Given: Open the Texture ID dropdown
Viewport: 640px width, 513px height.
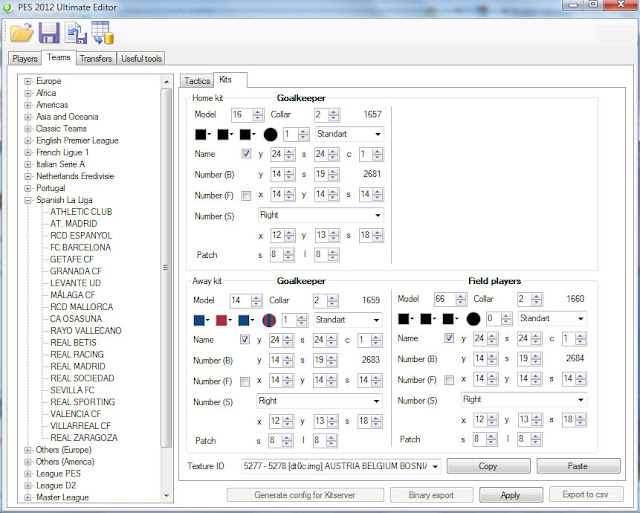Looking at the screenshot, I should coord(341,466).
